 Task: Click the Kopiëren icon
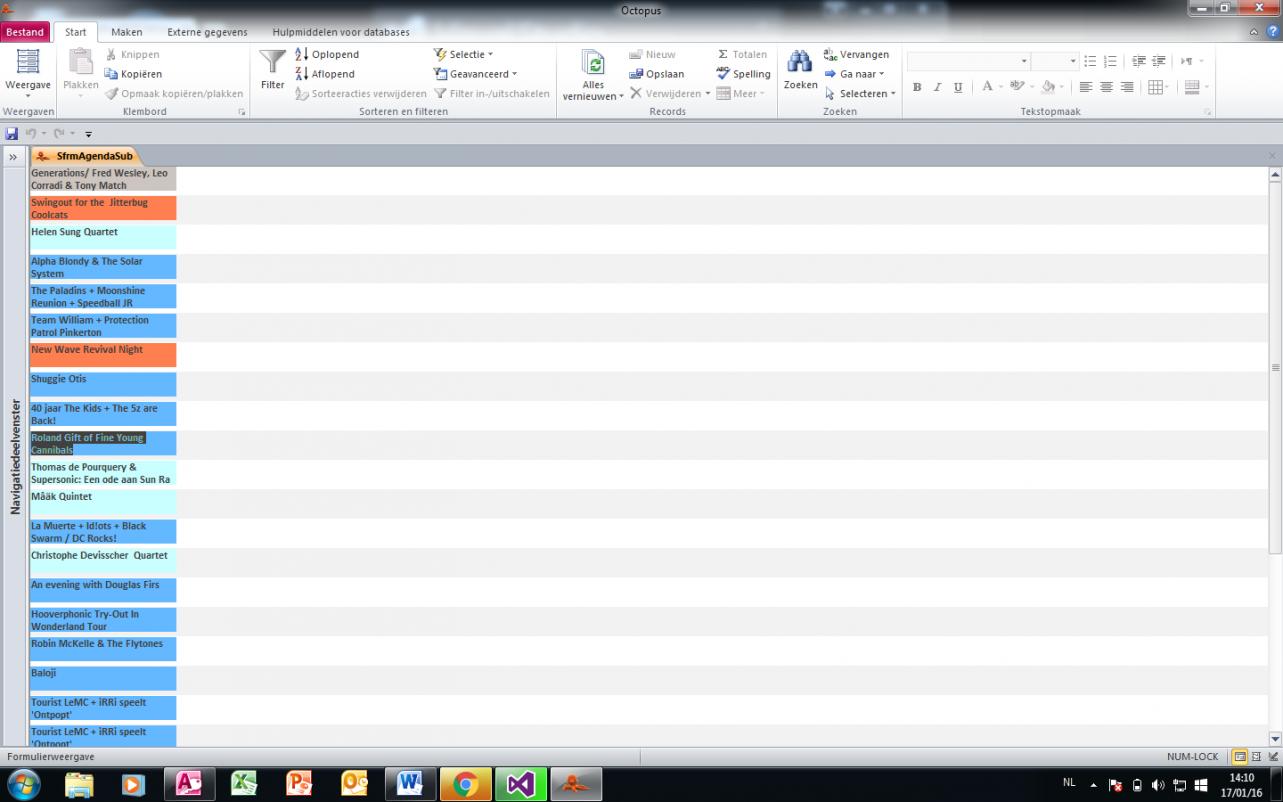coord(111,74)
